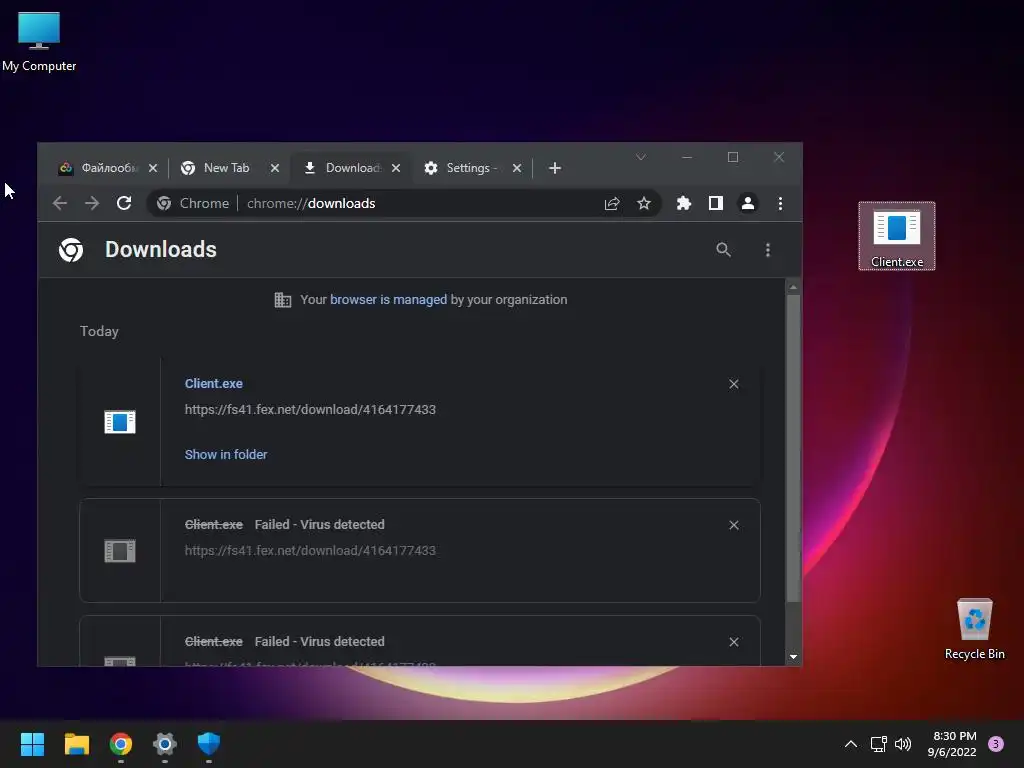This screenshot has height=768, width=1024.
Task: Open Downloads page more actions menu
Action: [x=768, y=249]
